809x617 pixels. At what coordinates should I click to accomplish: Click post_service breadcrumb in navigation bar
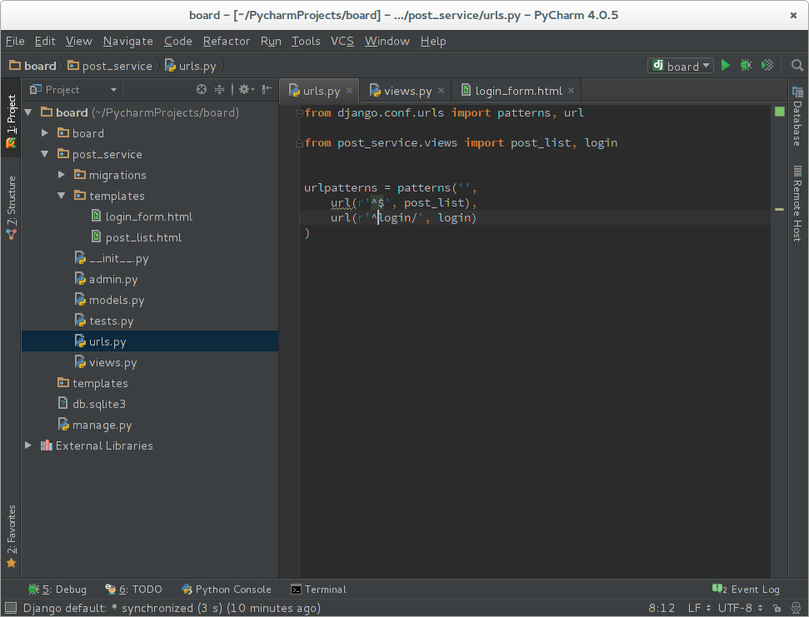click(x=110, y=66)
